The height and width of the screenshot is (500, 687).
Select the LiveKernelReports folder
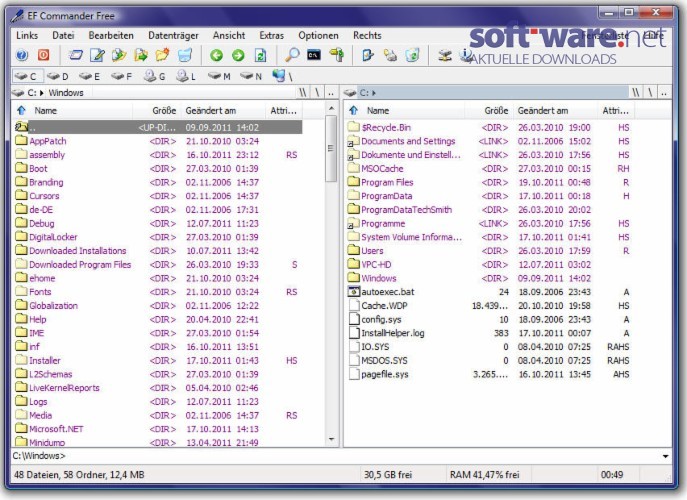(64, 388)
